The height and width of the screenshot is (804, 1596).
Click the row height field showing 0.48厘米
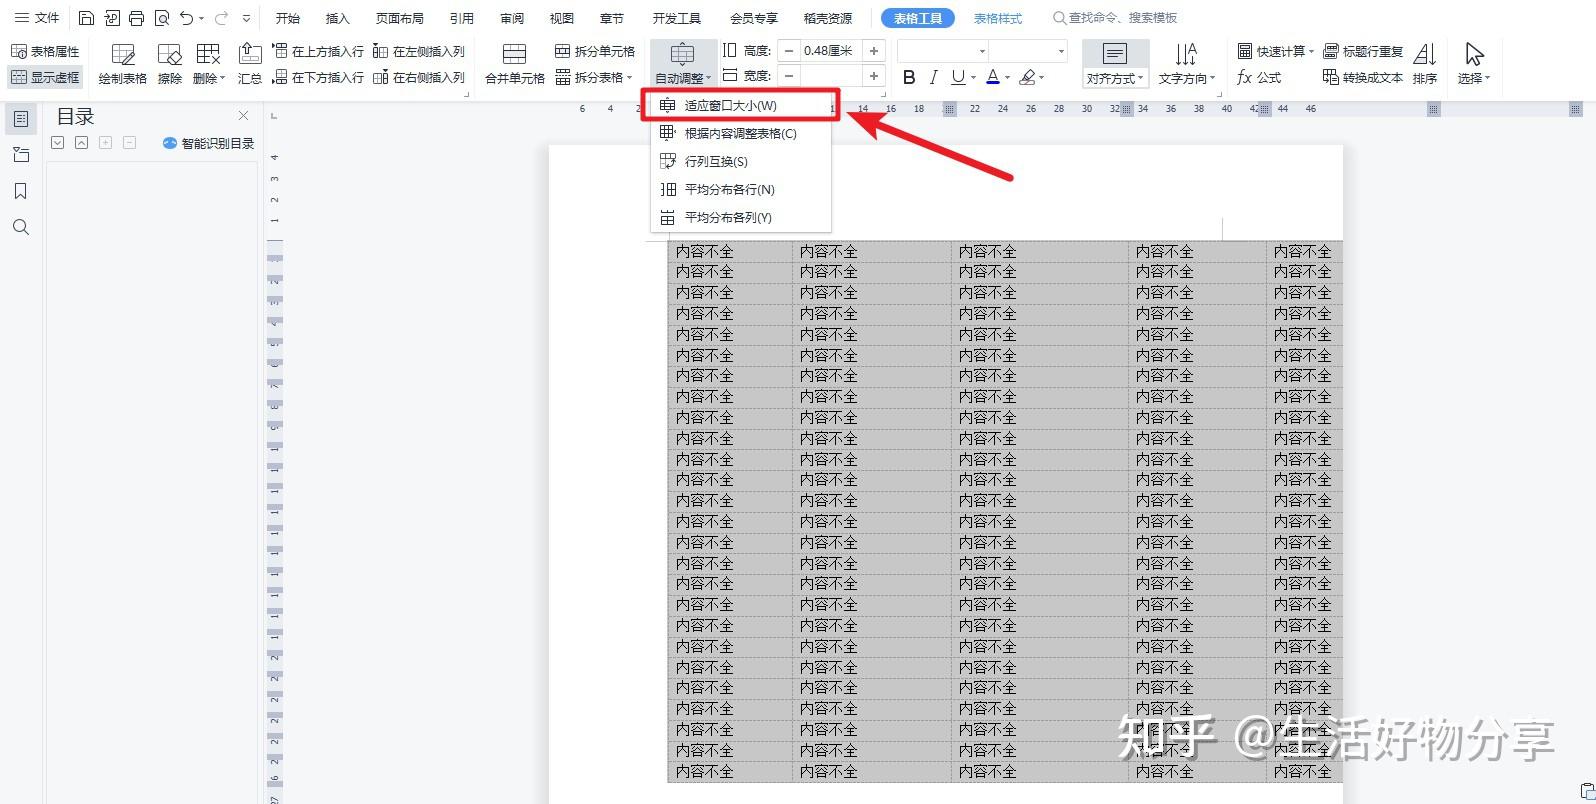coord(831,50)
